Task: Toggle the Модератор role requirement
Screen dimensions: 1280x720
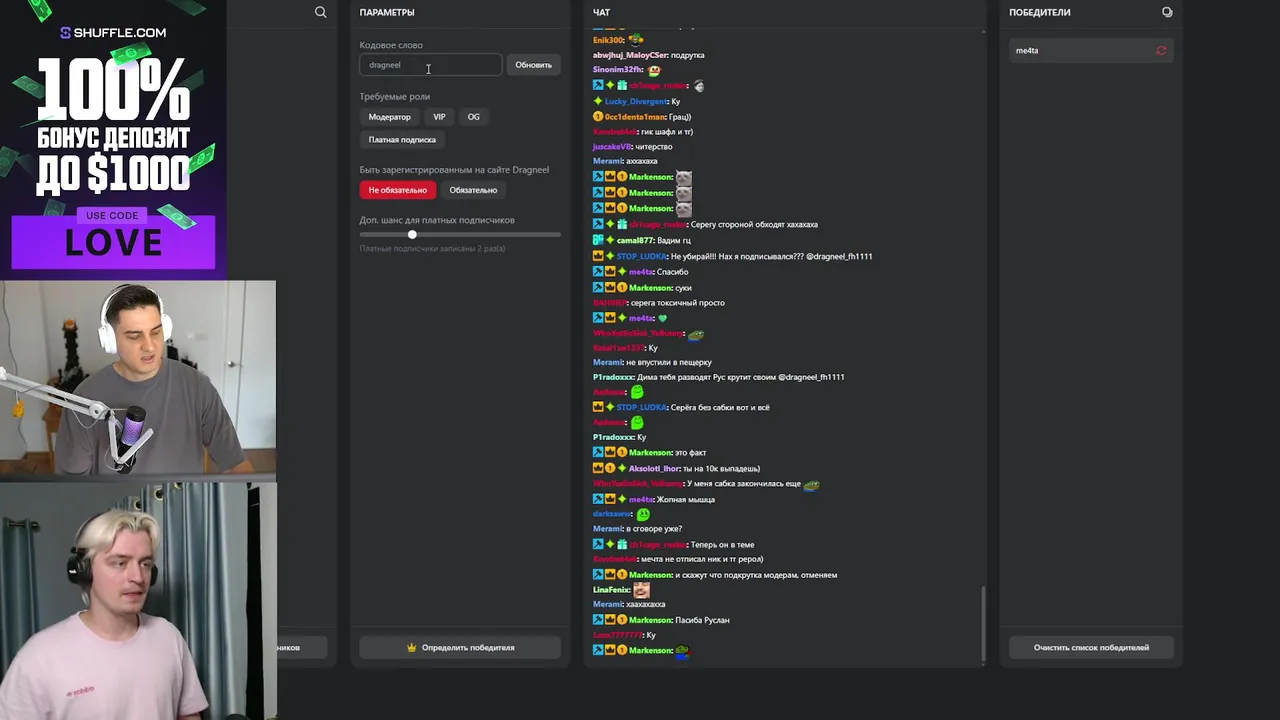Action: [x=389, y=117]
